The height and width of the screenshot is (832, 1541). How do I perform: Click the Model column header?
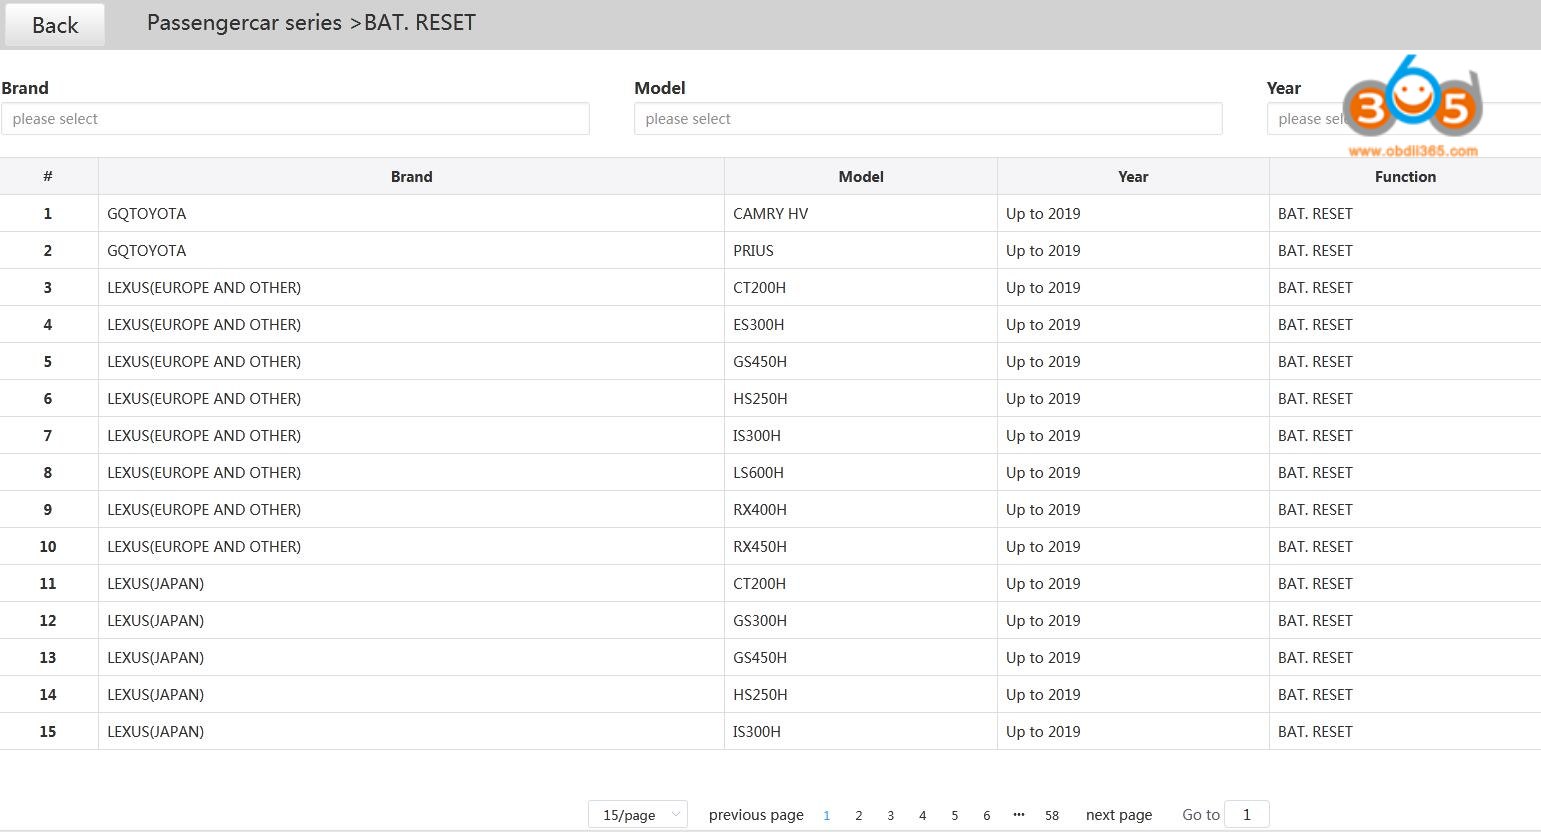[x=861, y=176]
